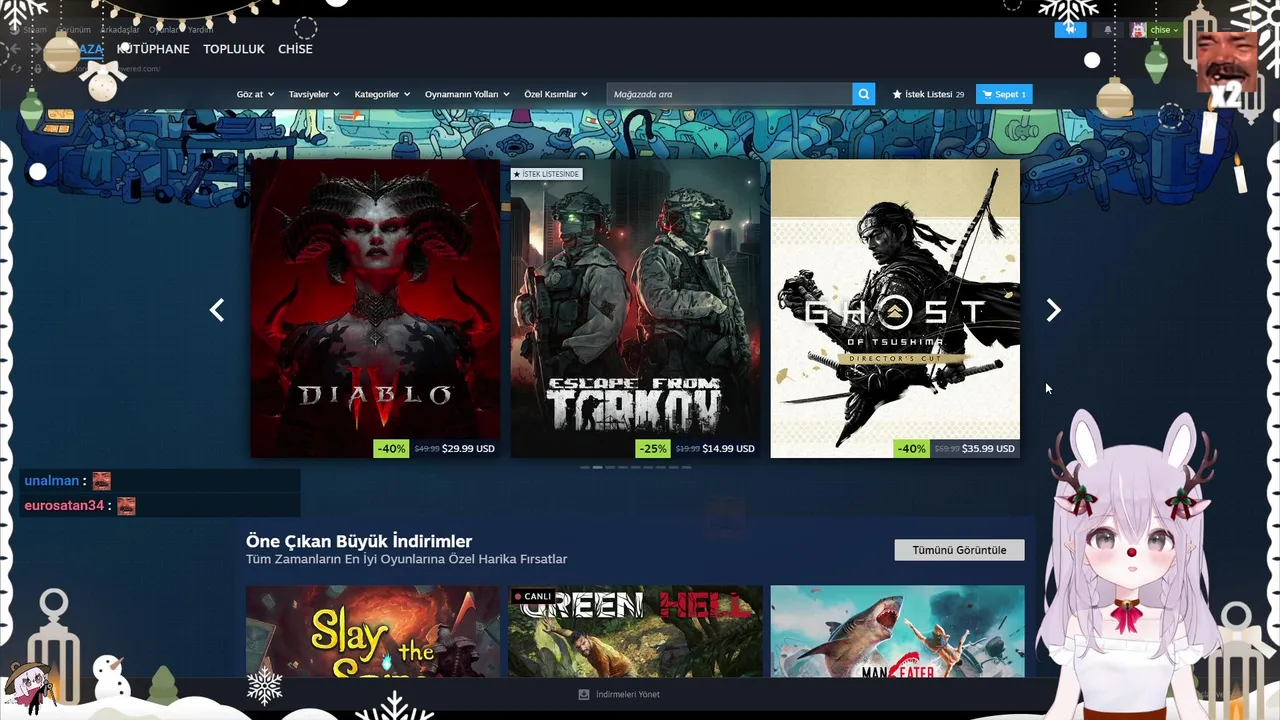
Task: Open the Steam menu
Action: 35,30
